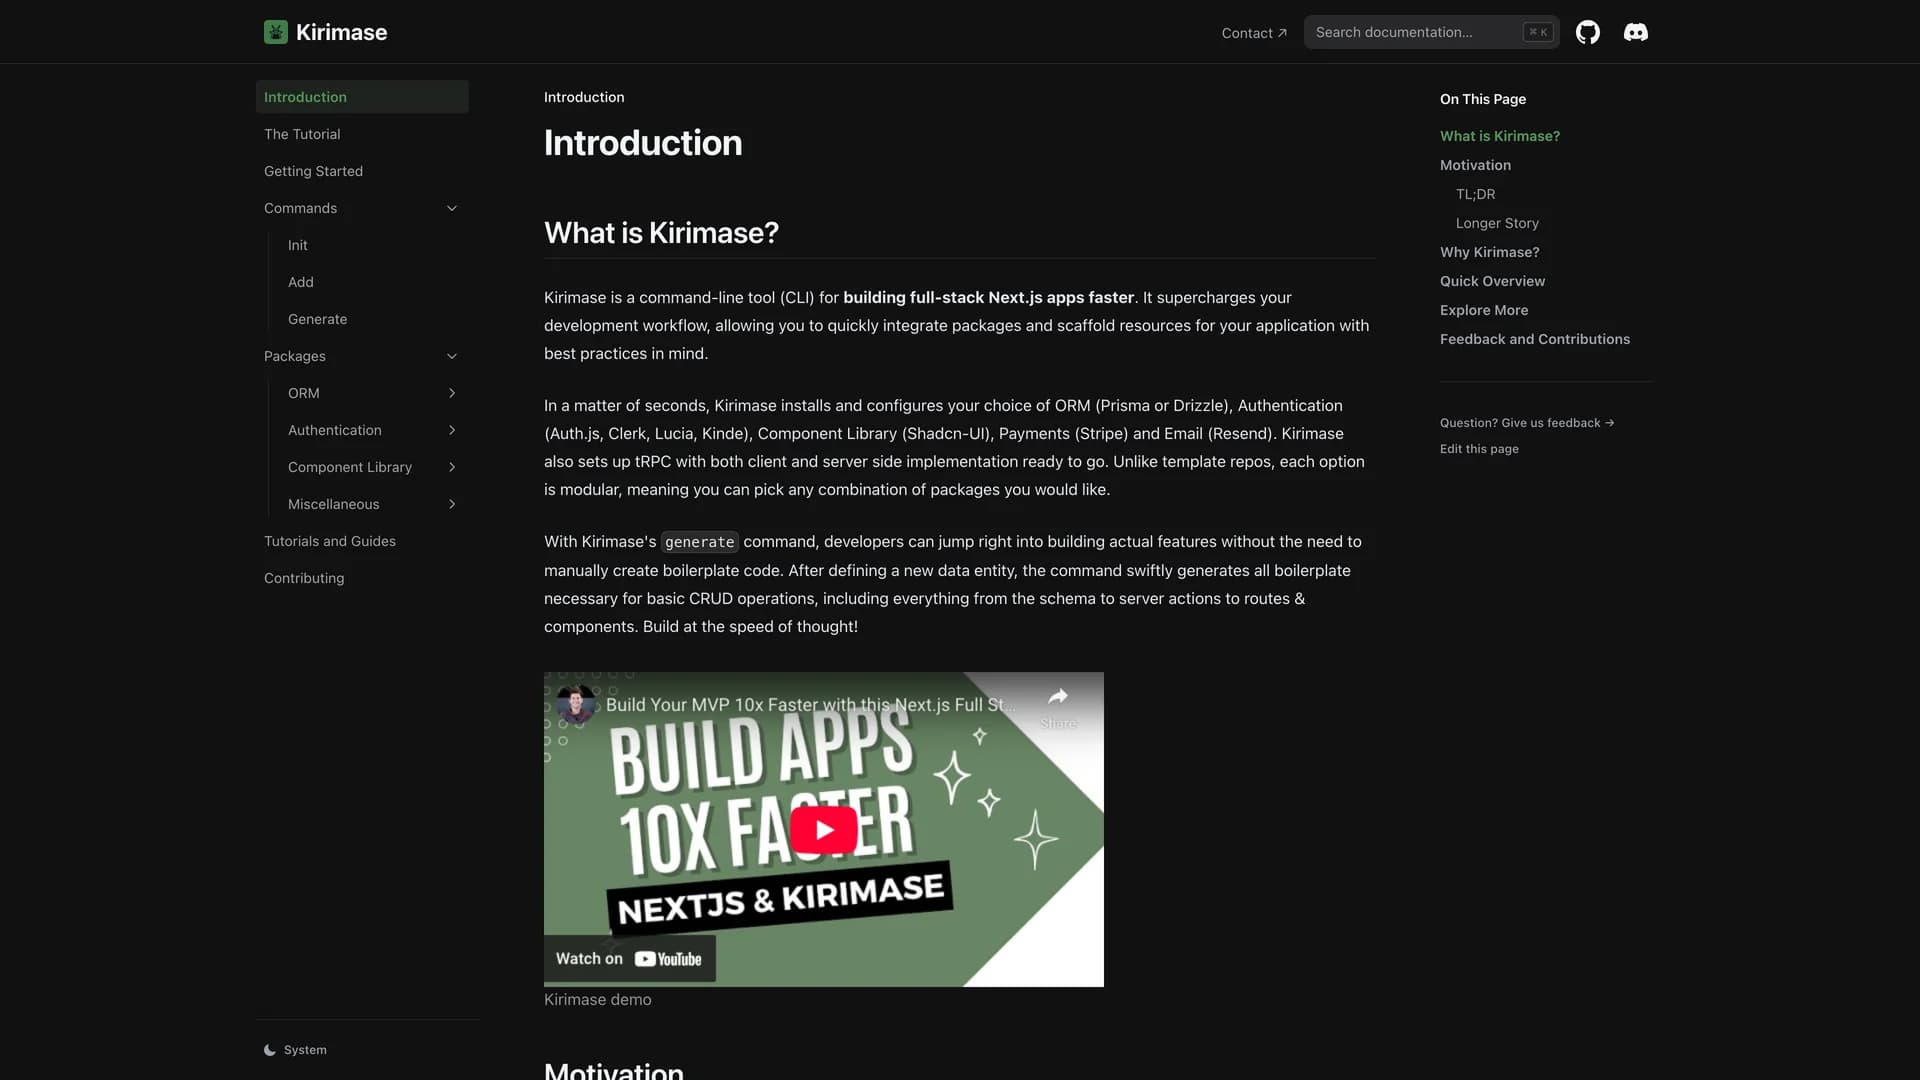
Task: Click Question? Give us feedback link
Action: (x=1526, y=423)
